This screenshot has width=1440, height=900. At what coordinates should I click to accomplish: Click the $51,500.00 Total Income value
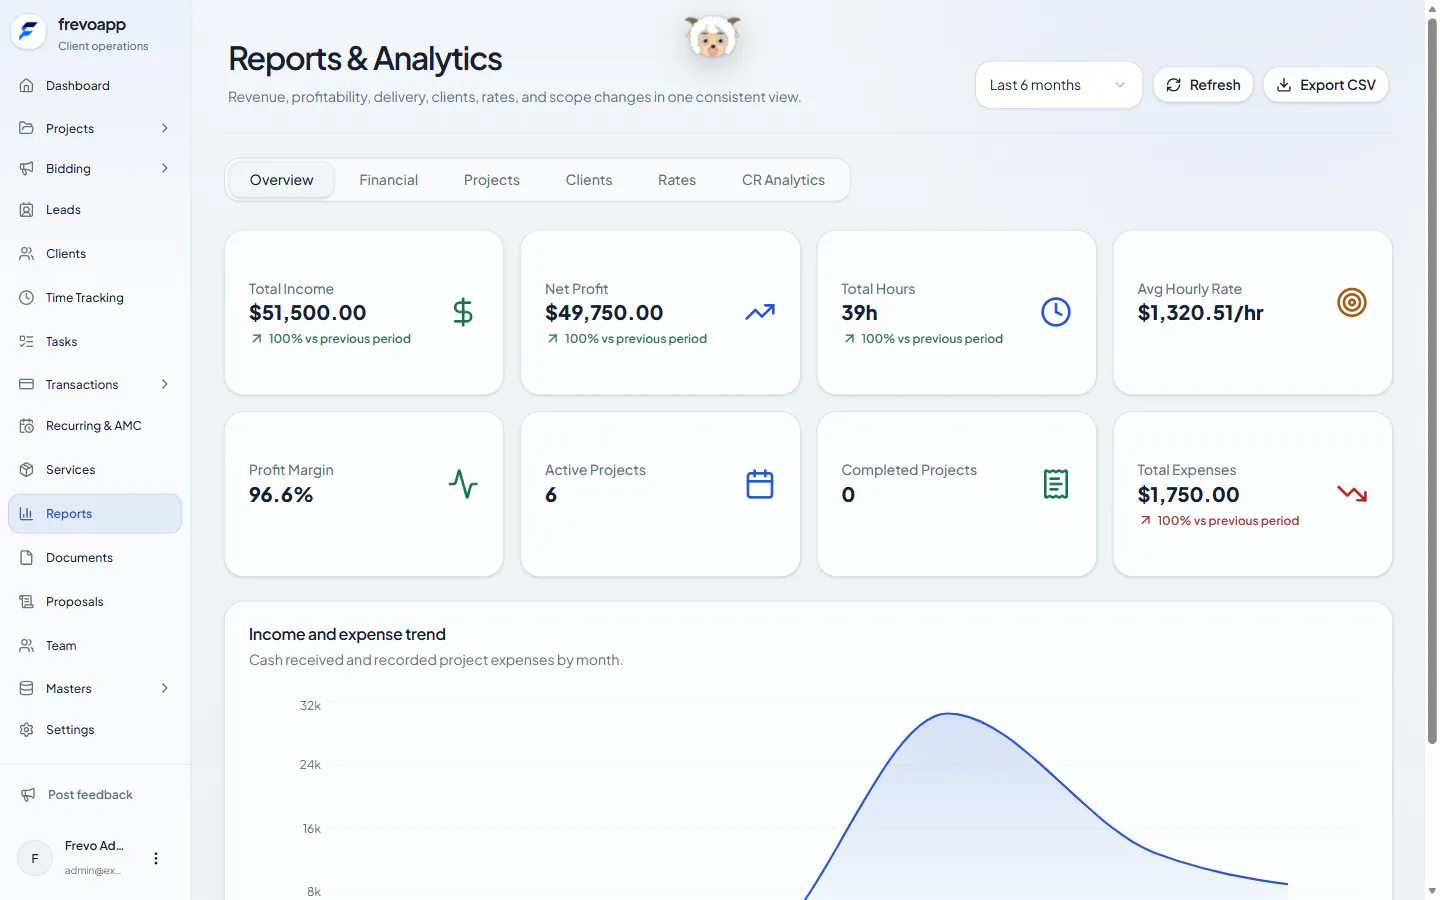308,313
